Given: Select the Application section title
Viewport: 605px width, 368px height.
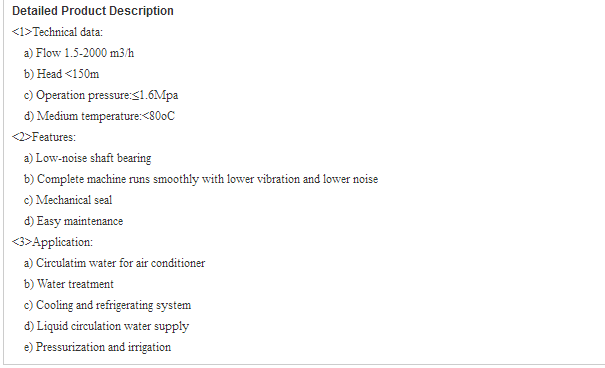Looking at the screenshot, I should 52,242.
